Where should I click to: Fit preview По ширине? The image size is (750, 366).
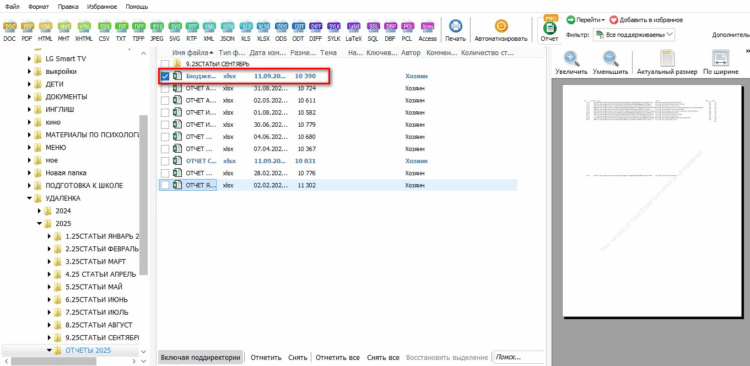click(x=720, y=63)
